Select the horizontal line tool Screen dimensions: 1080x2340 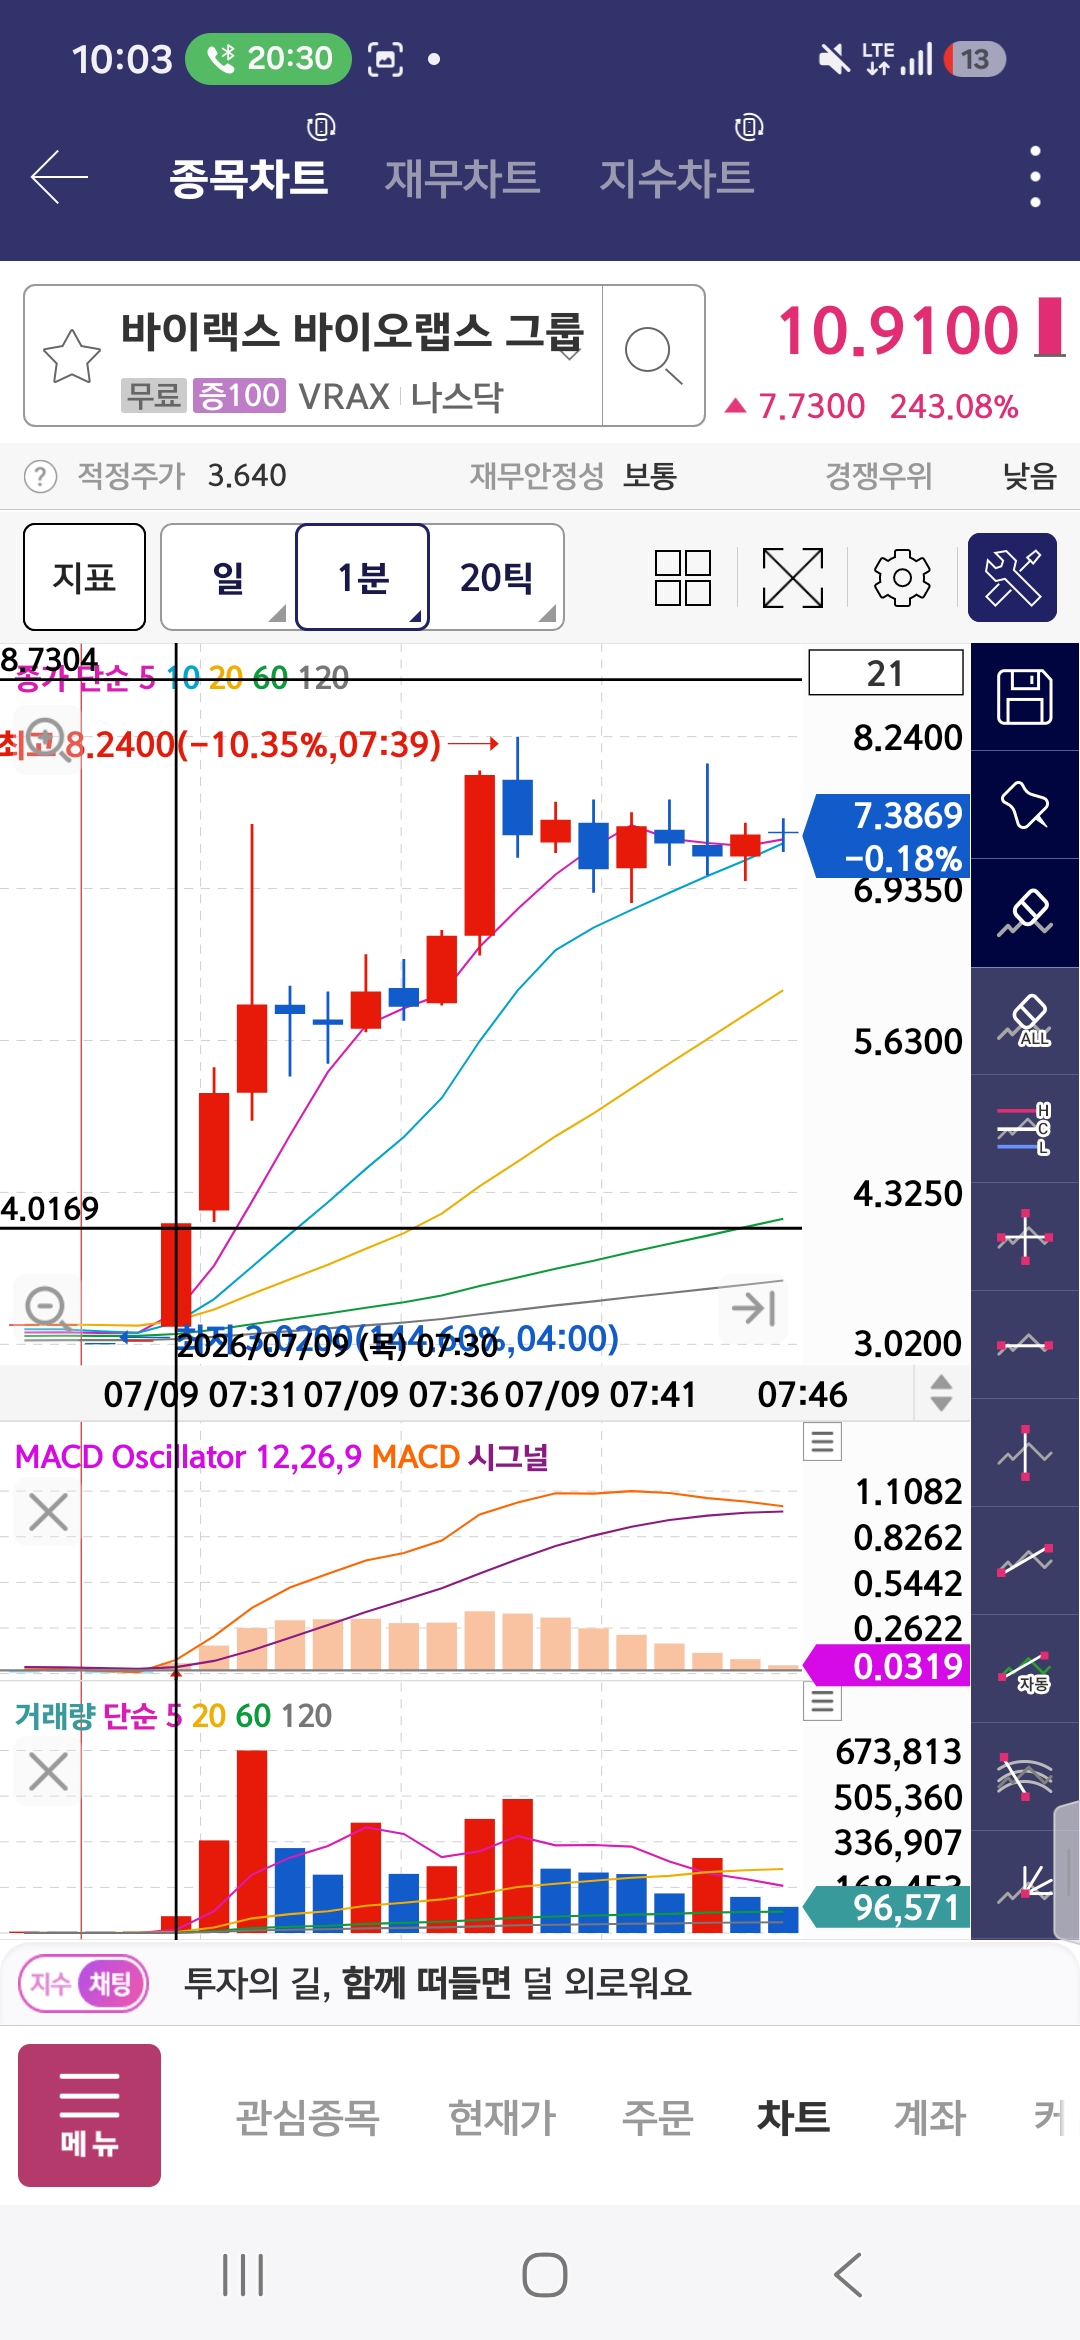click(x=1025, y=1345)
